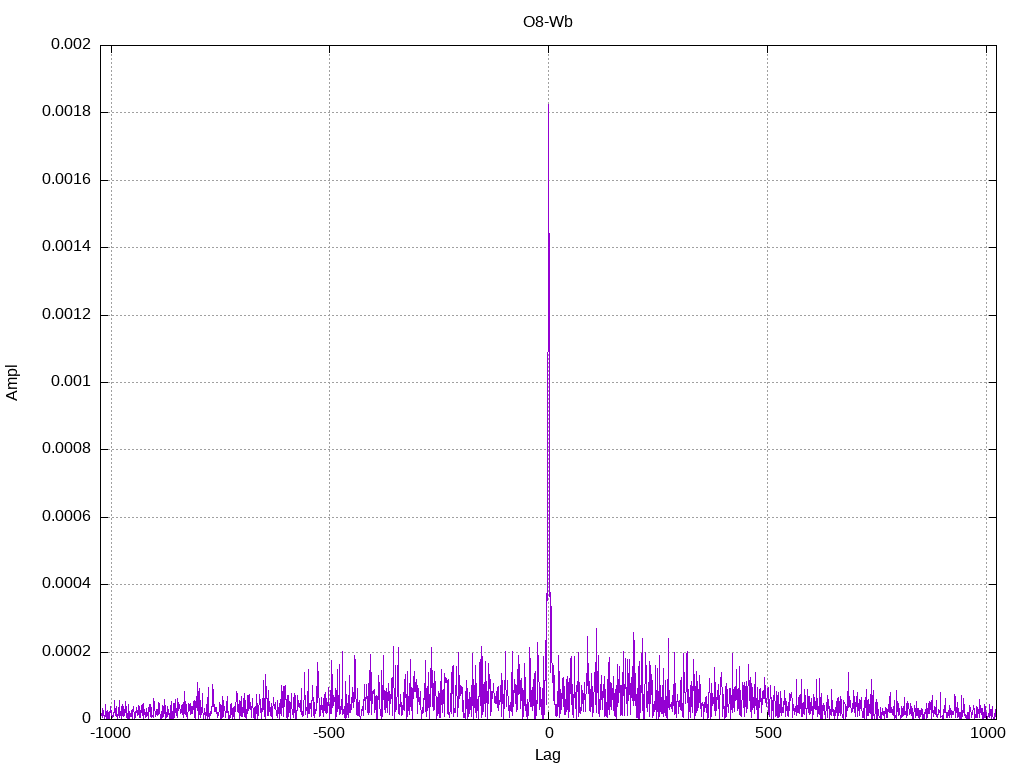
Task: Click the 0.001 y-axis tick label
Action: tap(71, 382)
